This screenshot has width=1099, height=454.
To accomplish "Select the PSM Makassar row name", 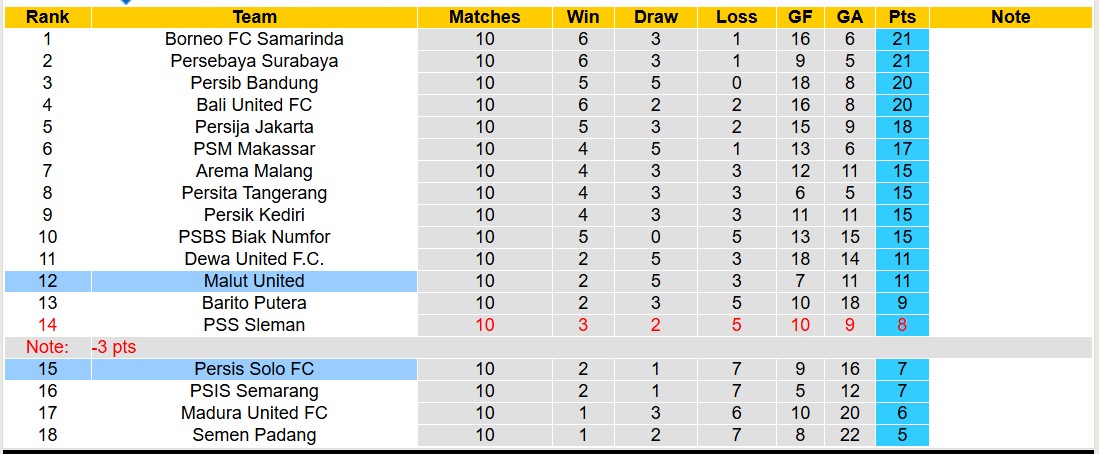I will (x=254, y=149).
